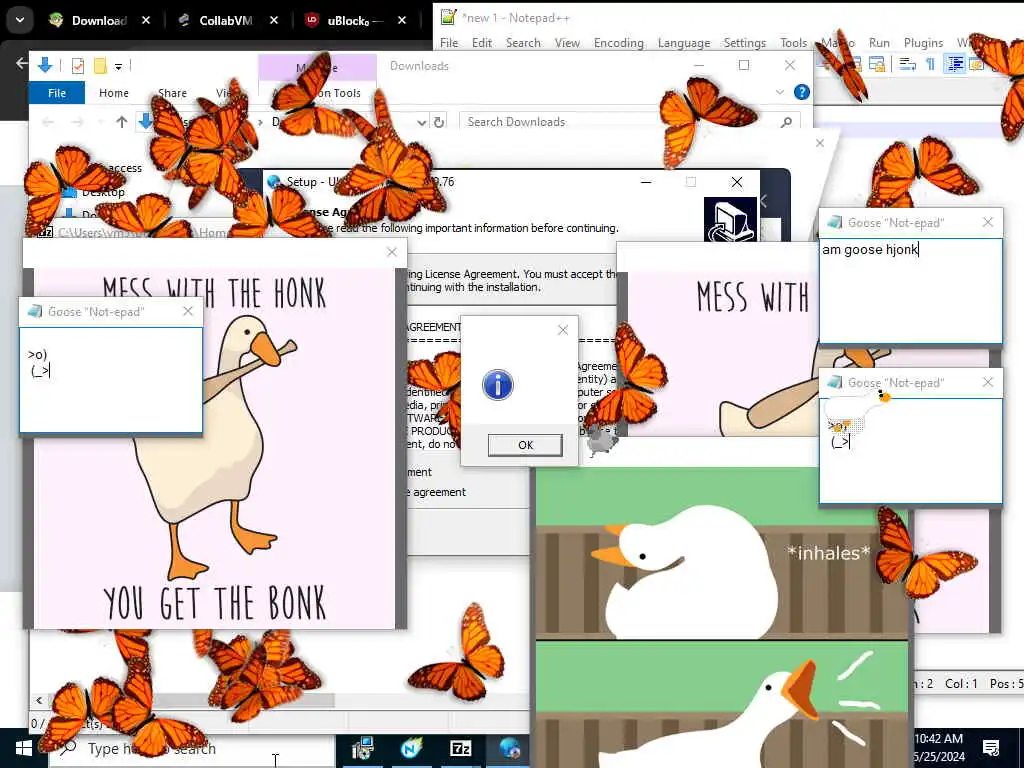
Task: Open the Share ribbon tab in Explorer
Action: tap(172, 93)
